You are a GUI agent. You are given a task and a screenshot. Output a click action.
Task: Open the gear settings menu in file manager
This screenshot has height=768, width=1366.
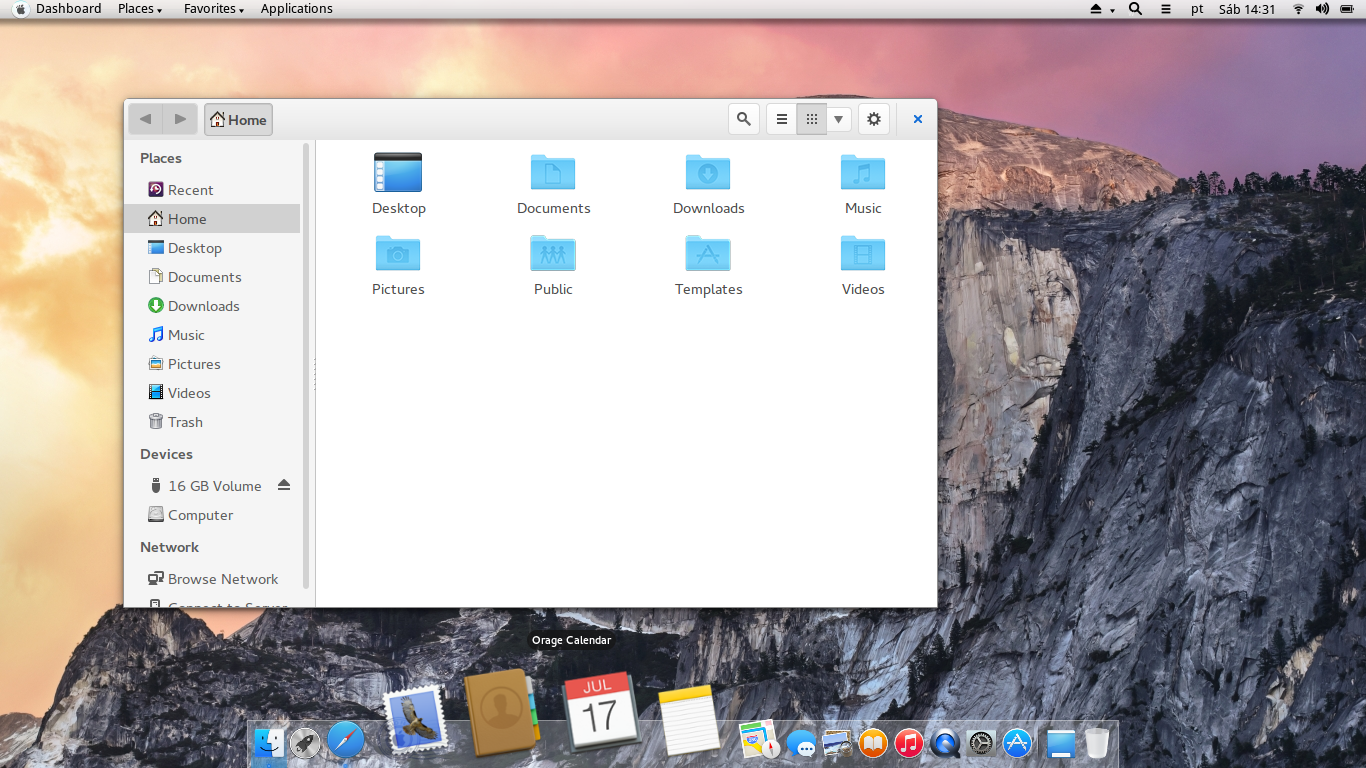click(874, 119)
